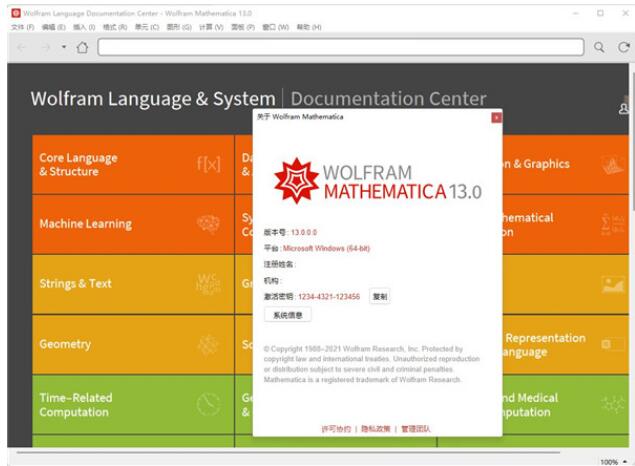Click the f[x] icon on Core Language tile

tap(209, 164)
